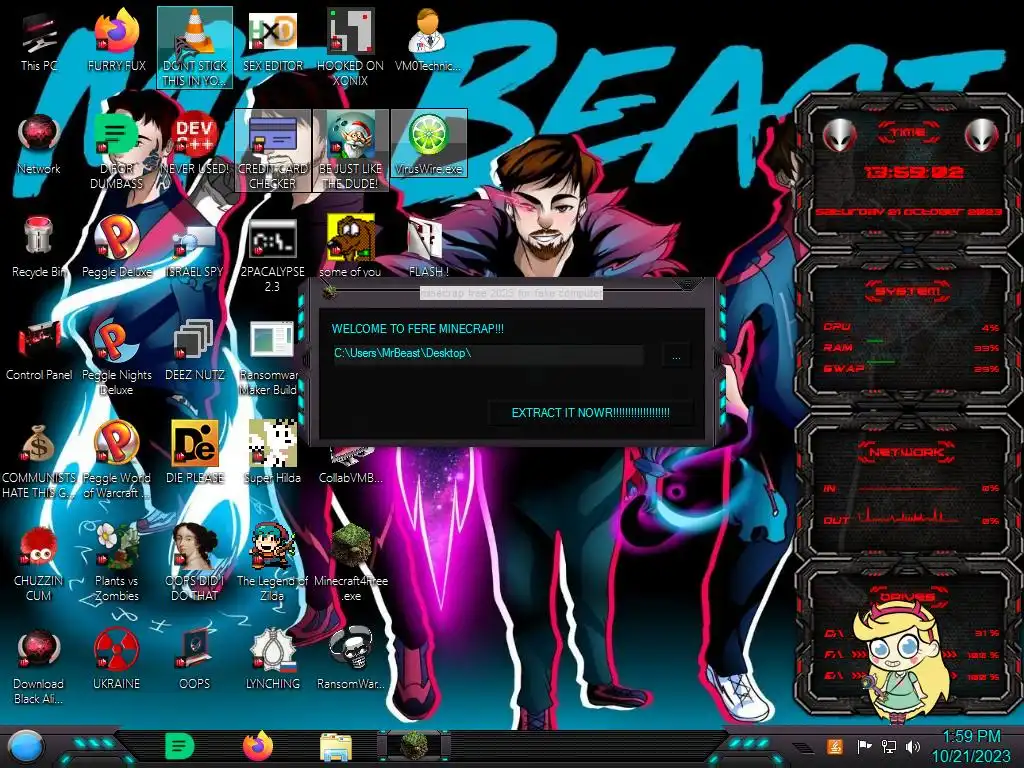Image resolution: width=1024 pixels, height=768 pixels.
Task: Open the DEEZ NUTZ desktop icon
Action: click(195, 350)
